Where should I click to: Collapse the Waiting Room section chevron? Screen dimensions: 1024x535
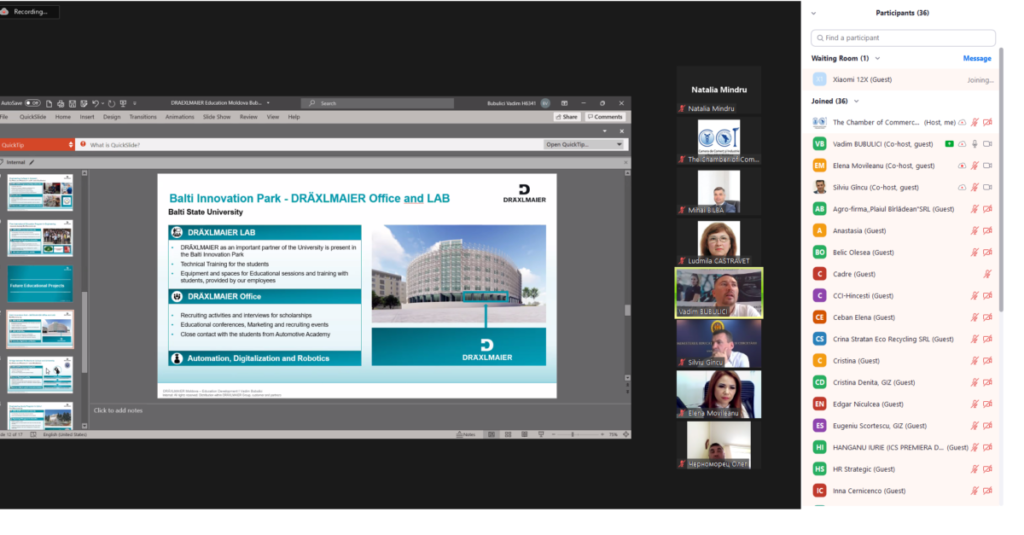(x=878, y=58)
